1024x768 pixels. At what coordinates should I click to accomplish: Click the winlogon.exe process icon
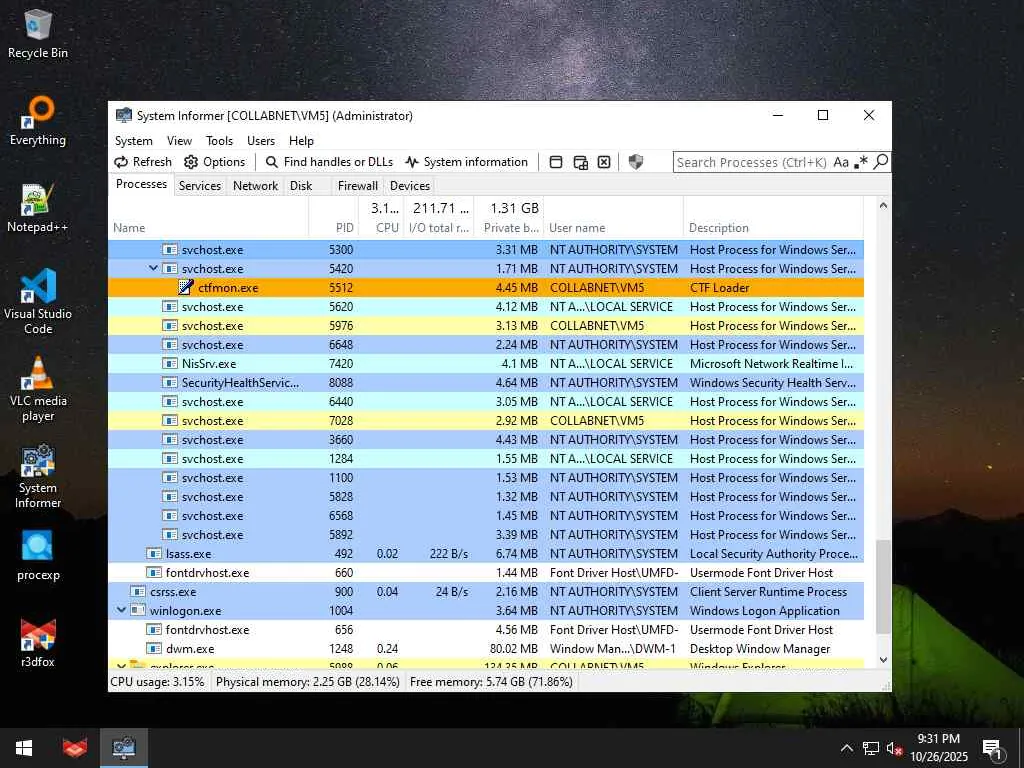[x=138, y=611]
